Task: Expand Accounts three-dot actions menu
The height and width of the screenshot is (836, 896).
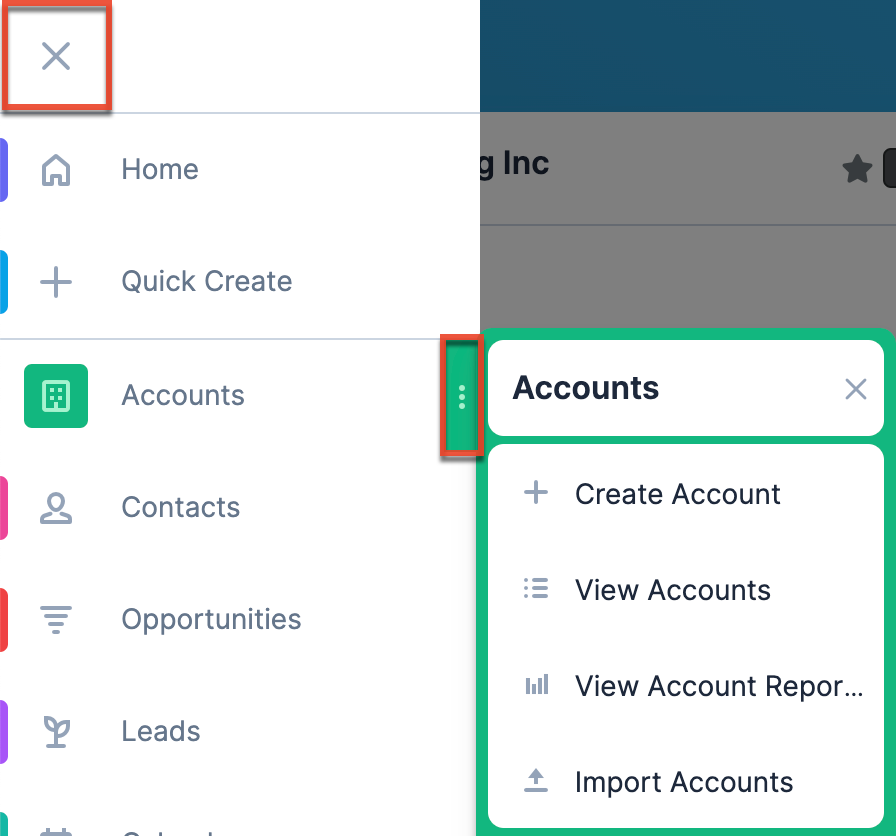Action: point(461,397)
